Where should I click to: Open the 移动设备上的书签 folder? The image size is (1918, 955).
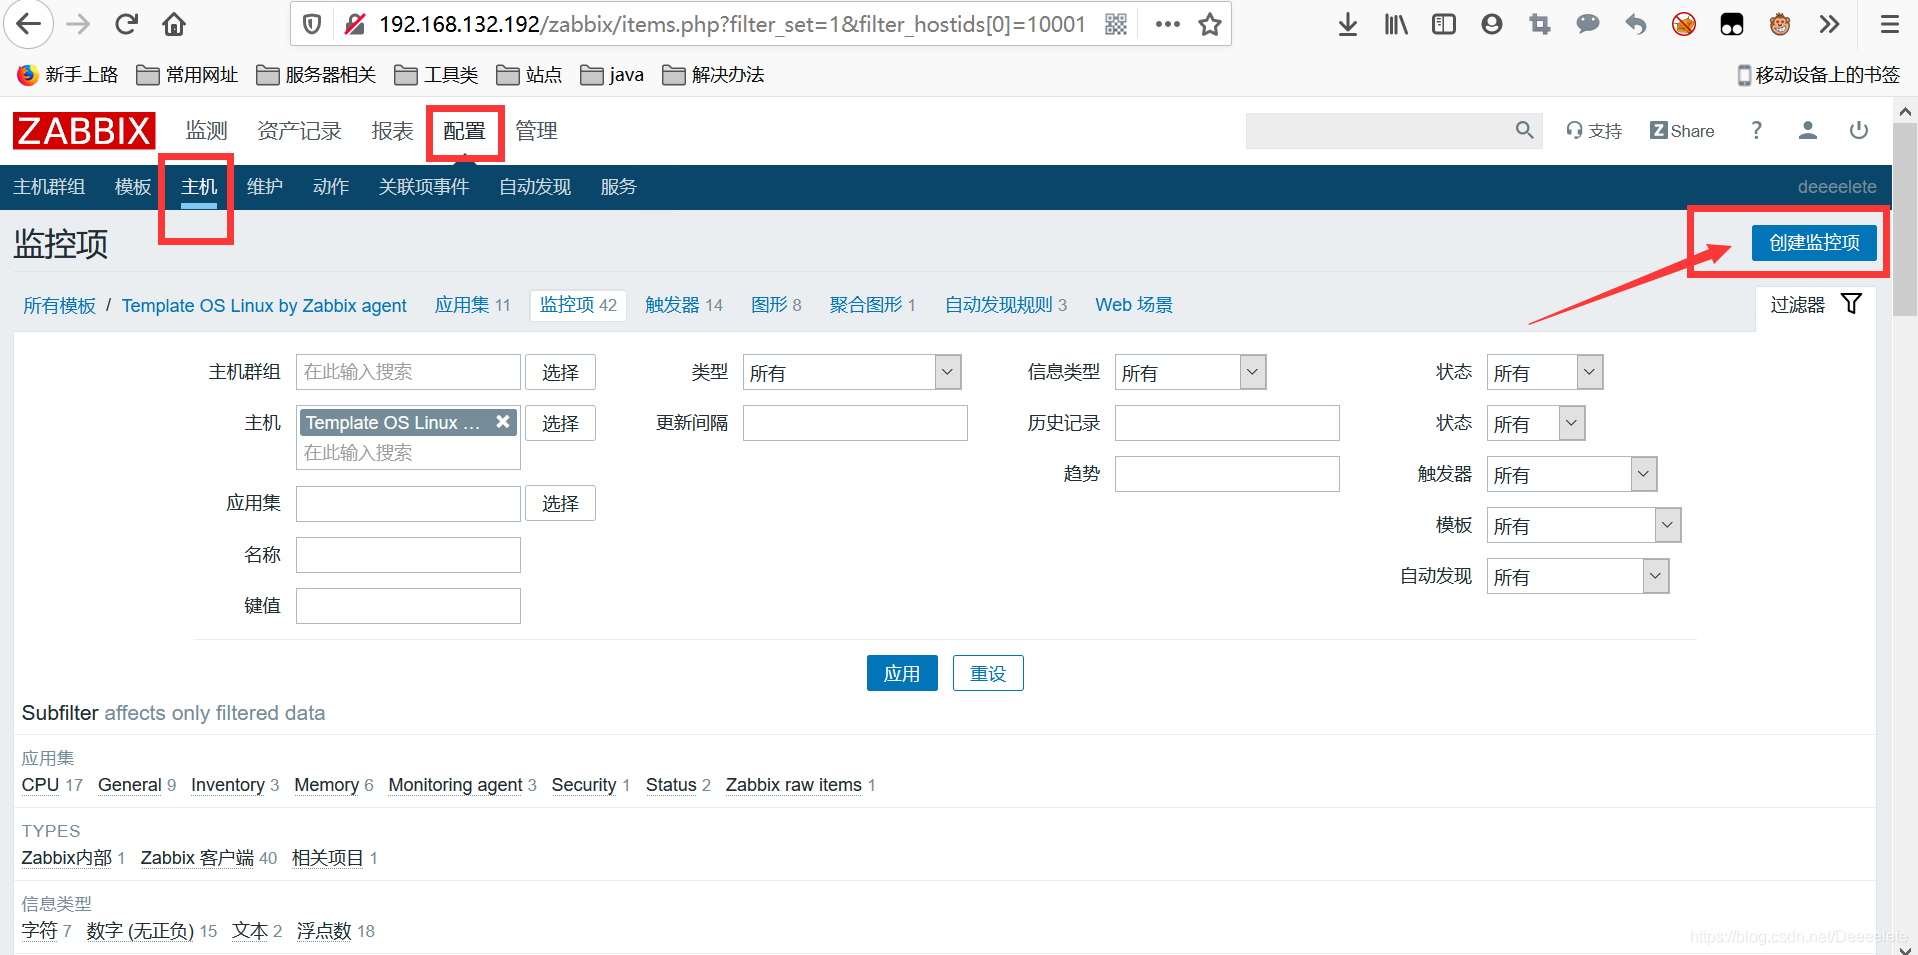[x=1818, y=75]
